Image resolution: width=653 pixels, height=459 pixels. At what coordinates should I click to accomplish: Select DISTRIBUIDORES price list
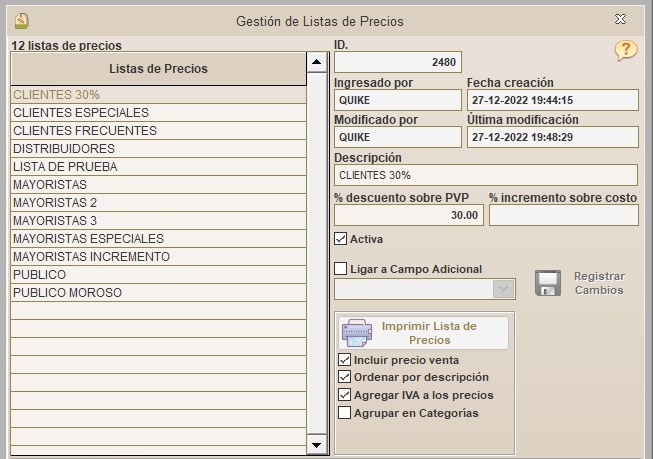click(158, 148)
